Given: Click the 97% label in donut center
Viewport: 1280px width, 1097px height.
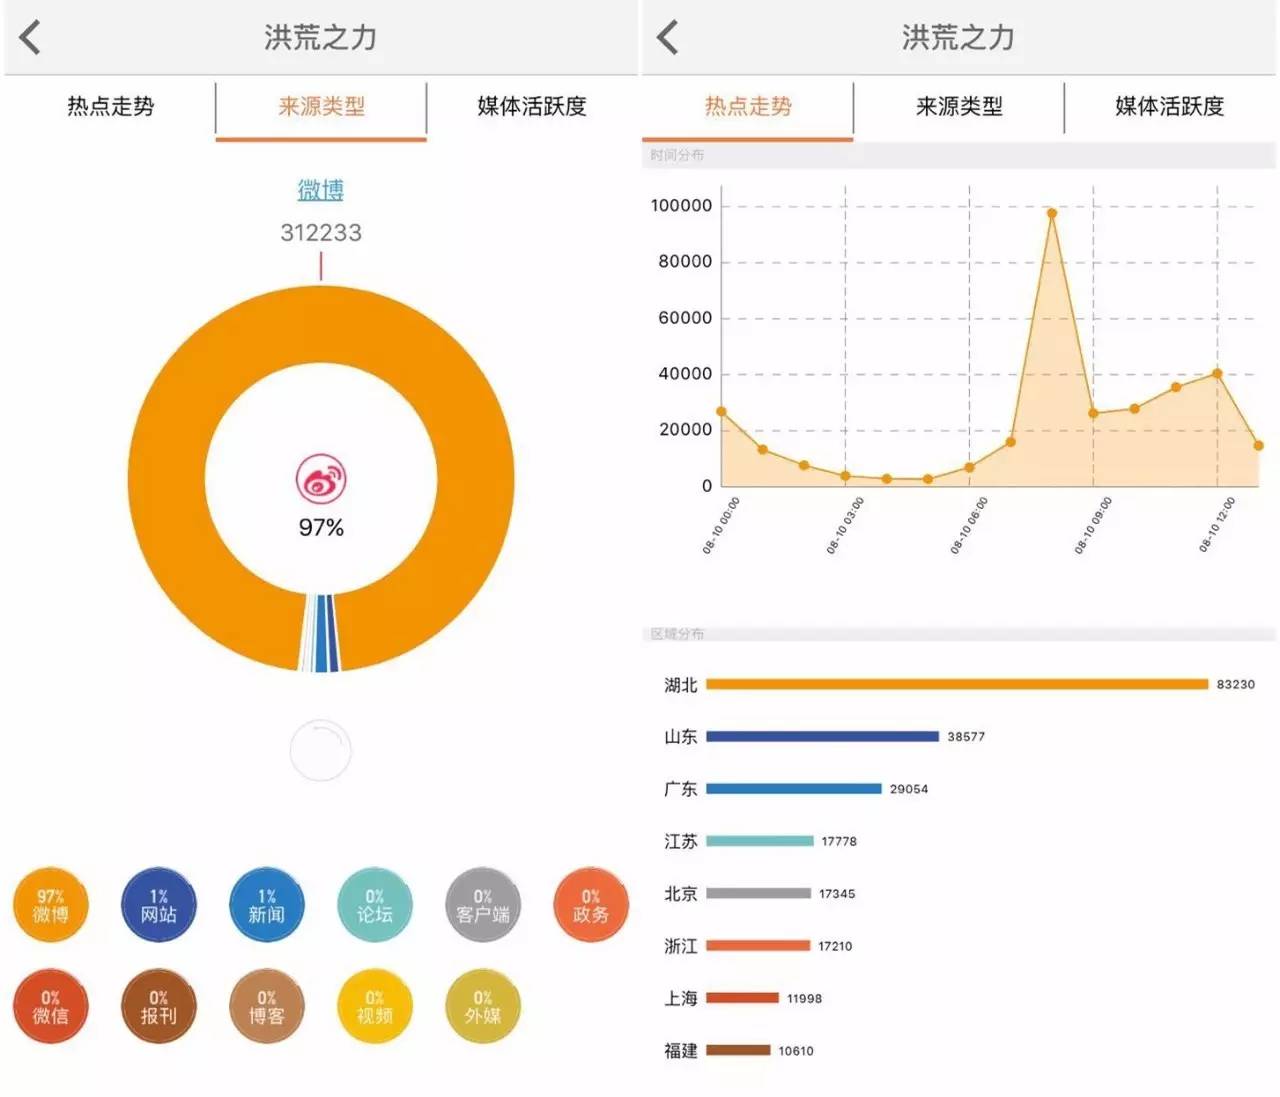Looking at the screenshot, I should [x=321, y=527].
